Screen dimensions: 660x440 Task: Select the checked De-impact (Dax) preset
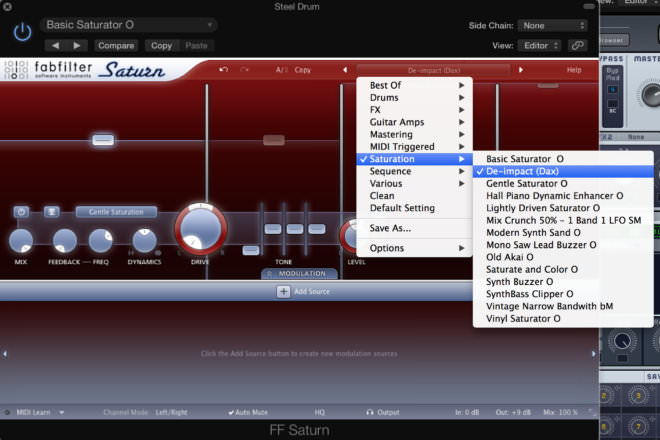563,171
